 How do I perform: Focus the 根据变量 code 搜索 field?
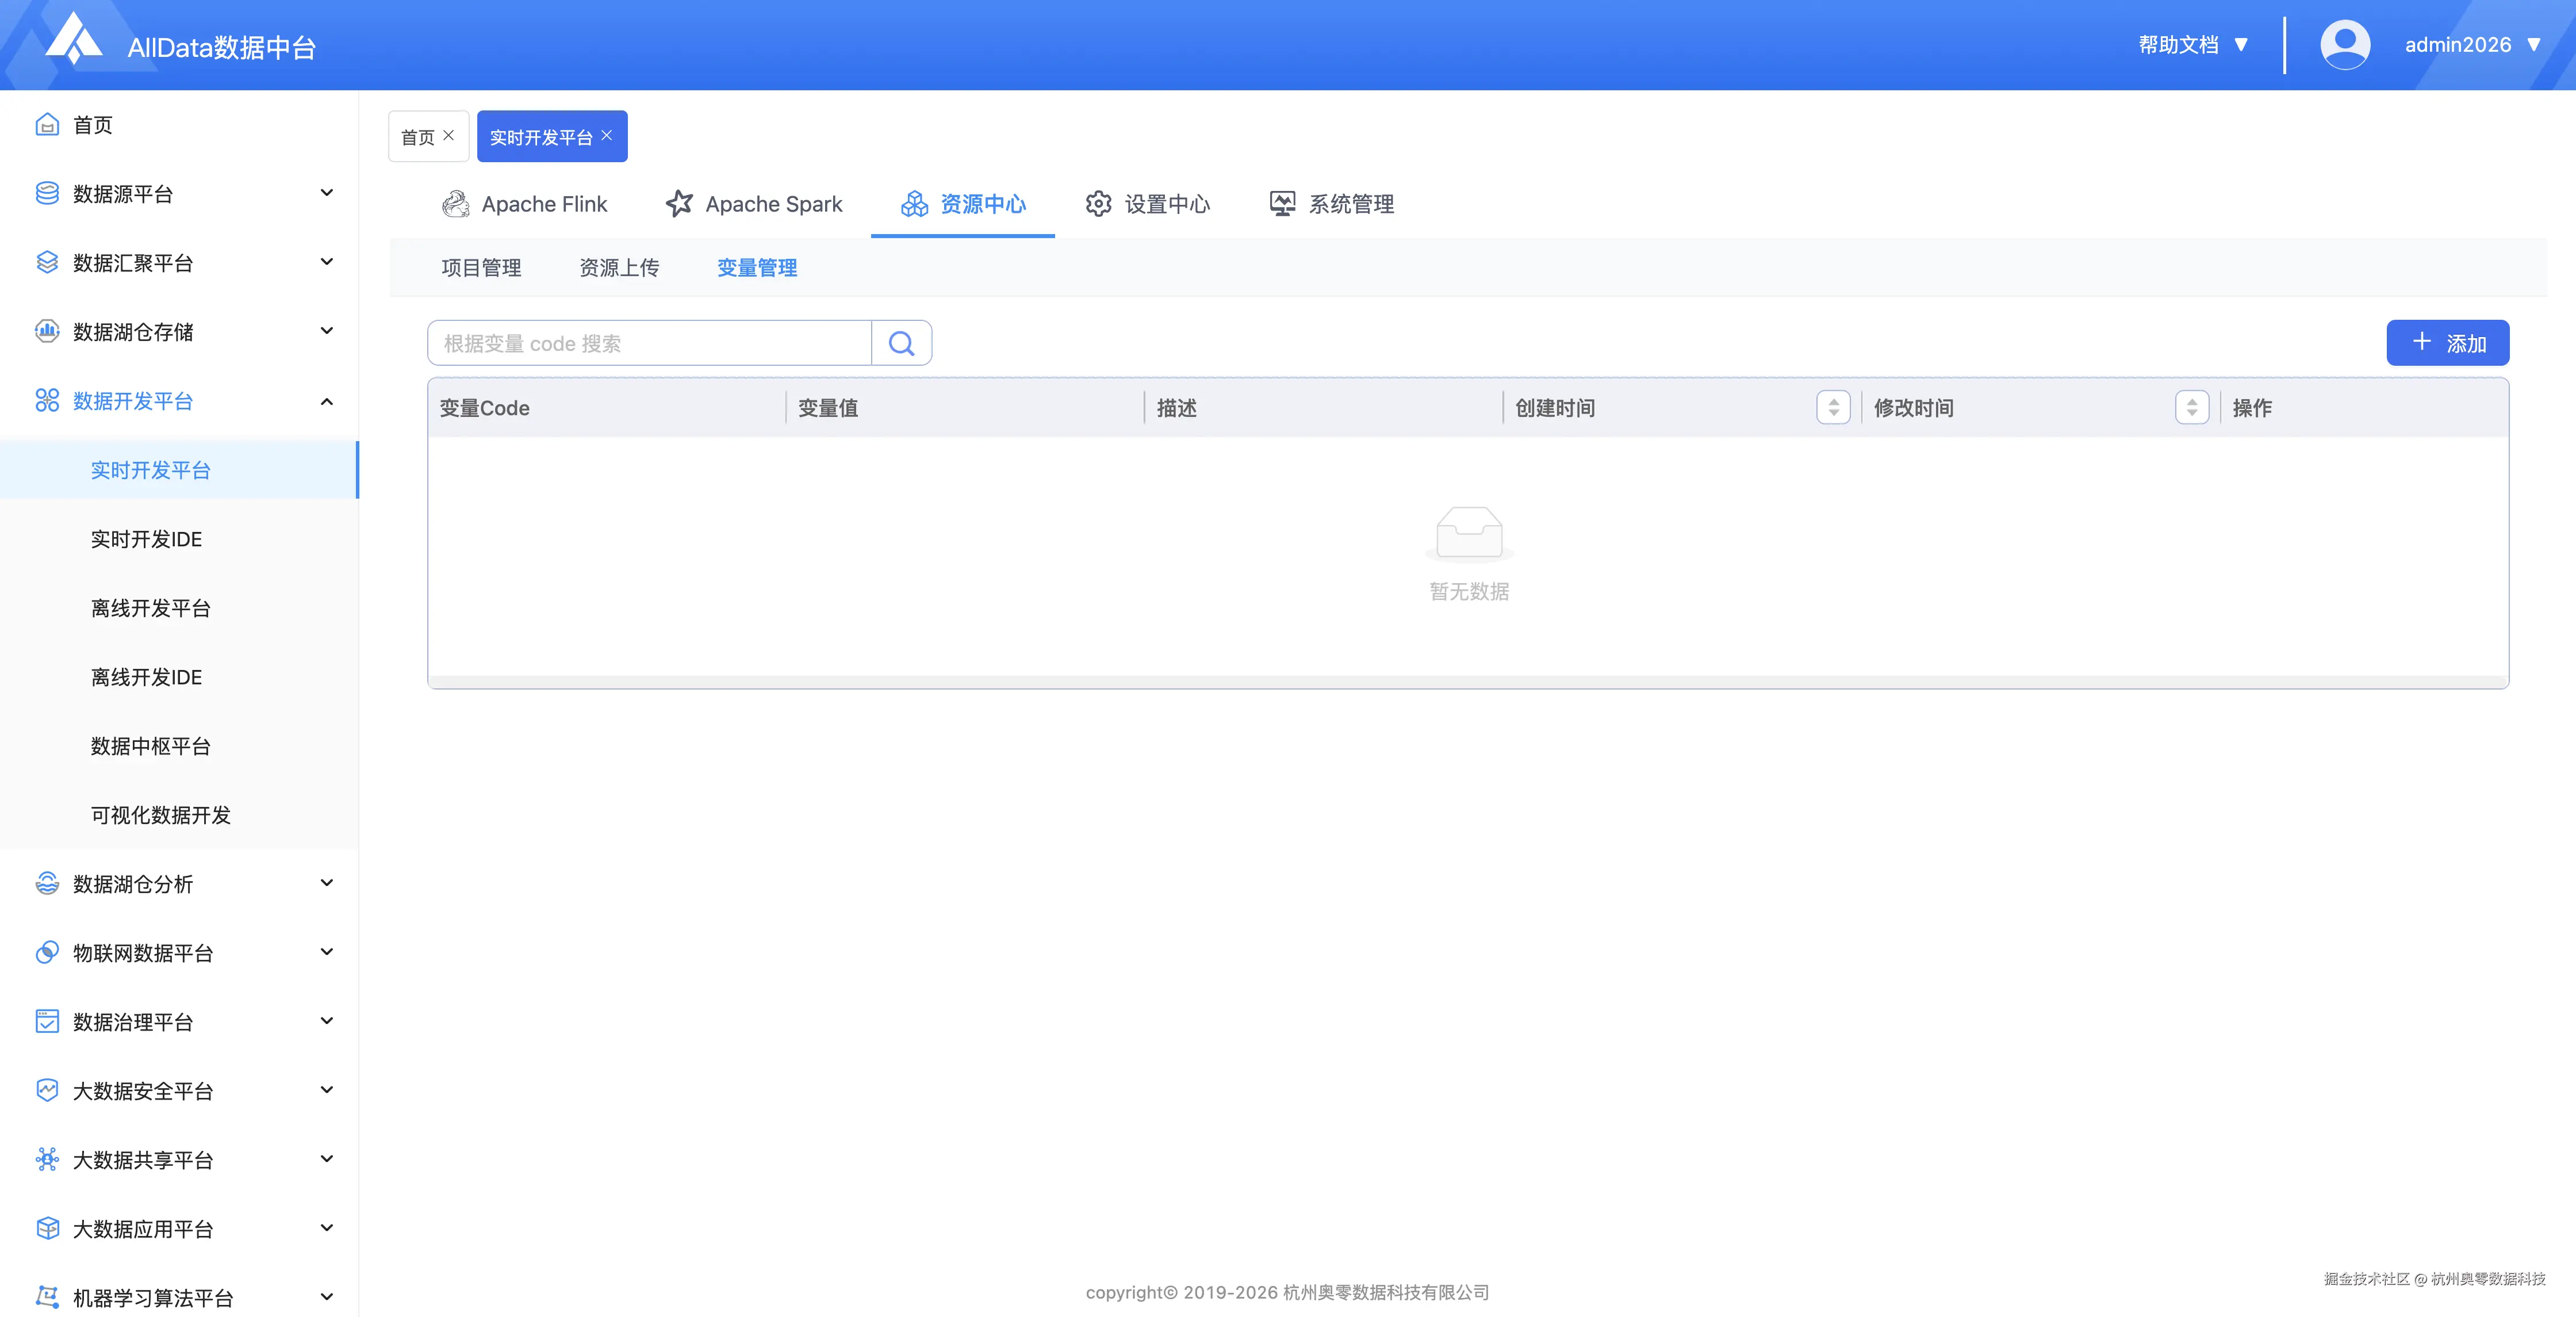pos(650,343)
